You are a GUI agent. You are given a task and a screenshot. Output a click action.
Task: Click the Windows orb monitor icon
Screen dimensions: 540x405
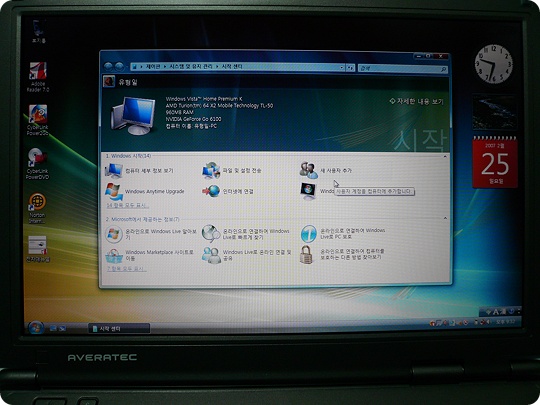click(308, 191)
